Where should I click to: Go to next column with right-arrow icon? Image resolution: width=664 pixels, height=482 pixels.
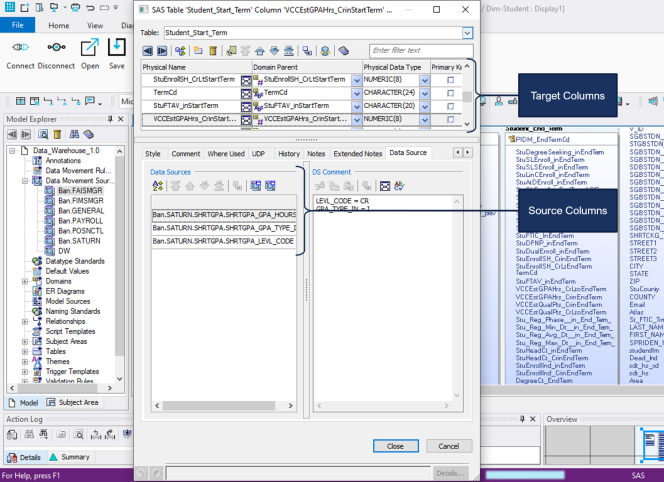(x=162, y=51)
